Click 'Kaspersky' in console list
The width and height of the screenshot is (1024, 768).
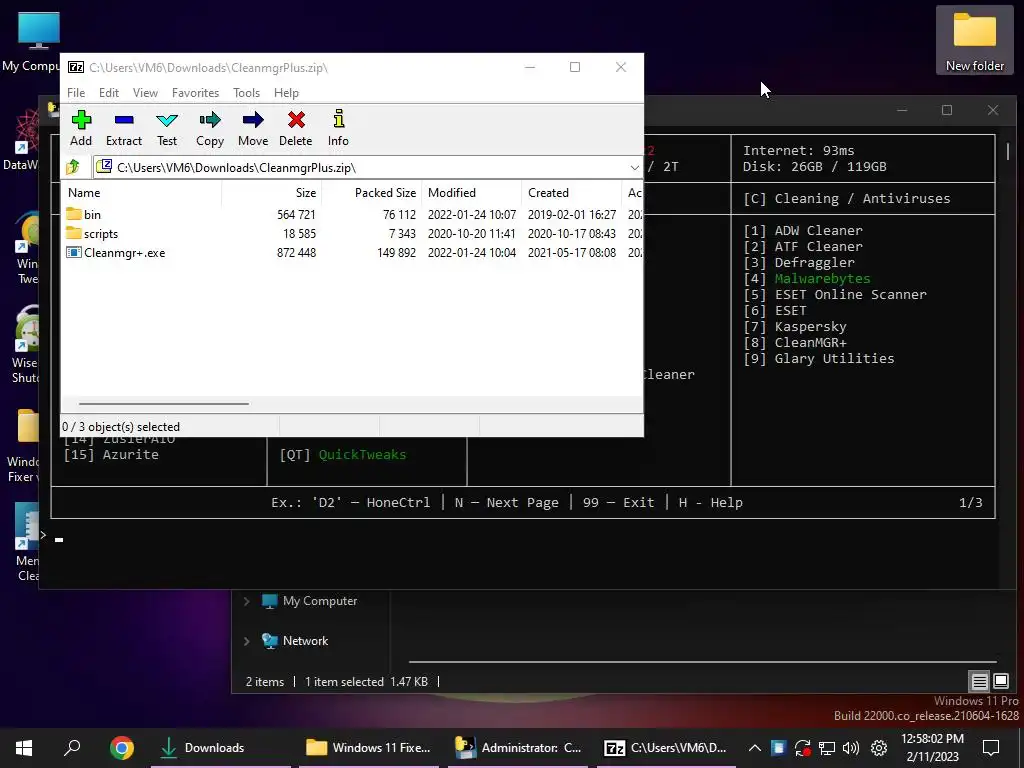(x=810, y=327)
